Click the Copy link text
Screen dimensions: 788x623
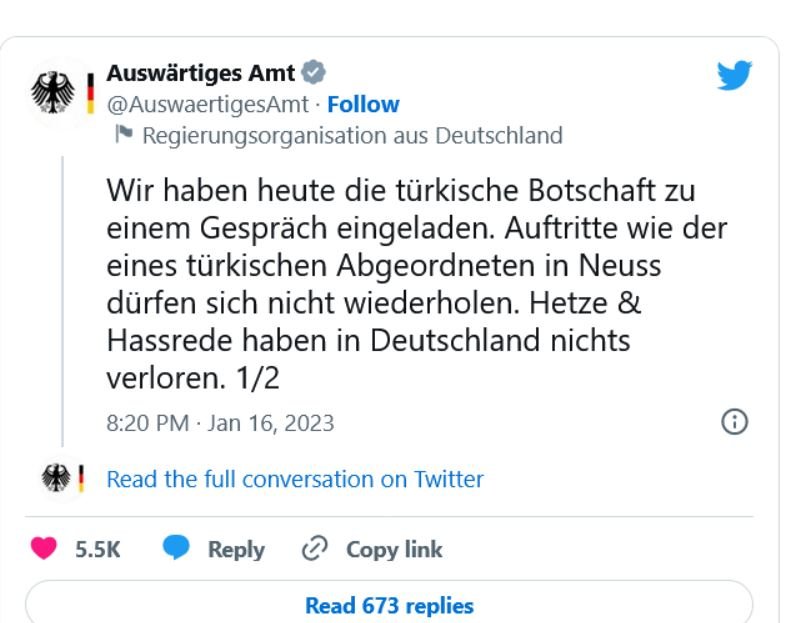(394, 549)
